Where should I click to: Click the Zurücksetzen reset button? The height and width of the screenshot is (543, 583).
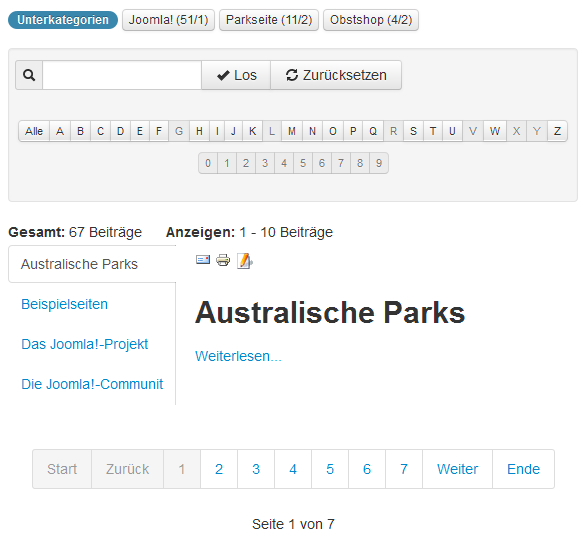point(336,75)
